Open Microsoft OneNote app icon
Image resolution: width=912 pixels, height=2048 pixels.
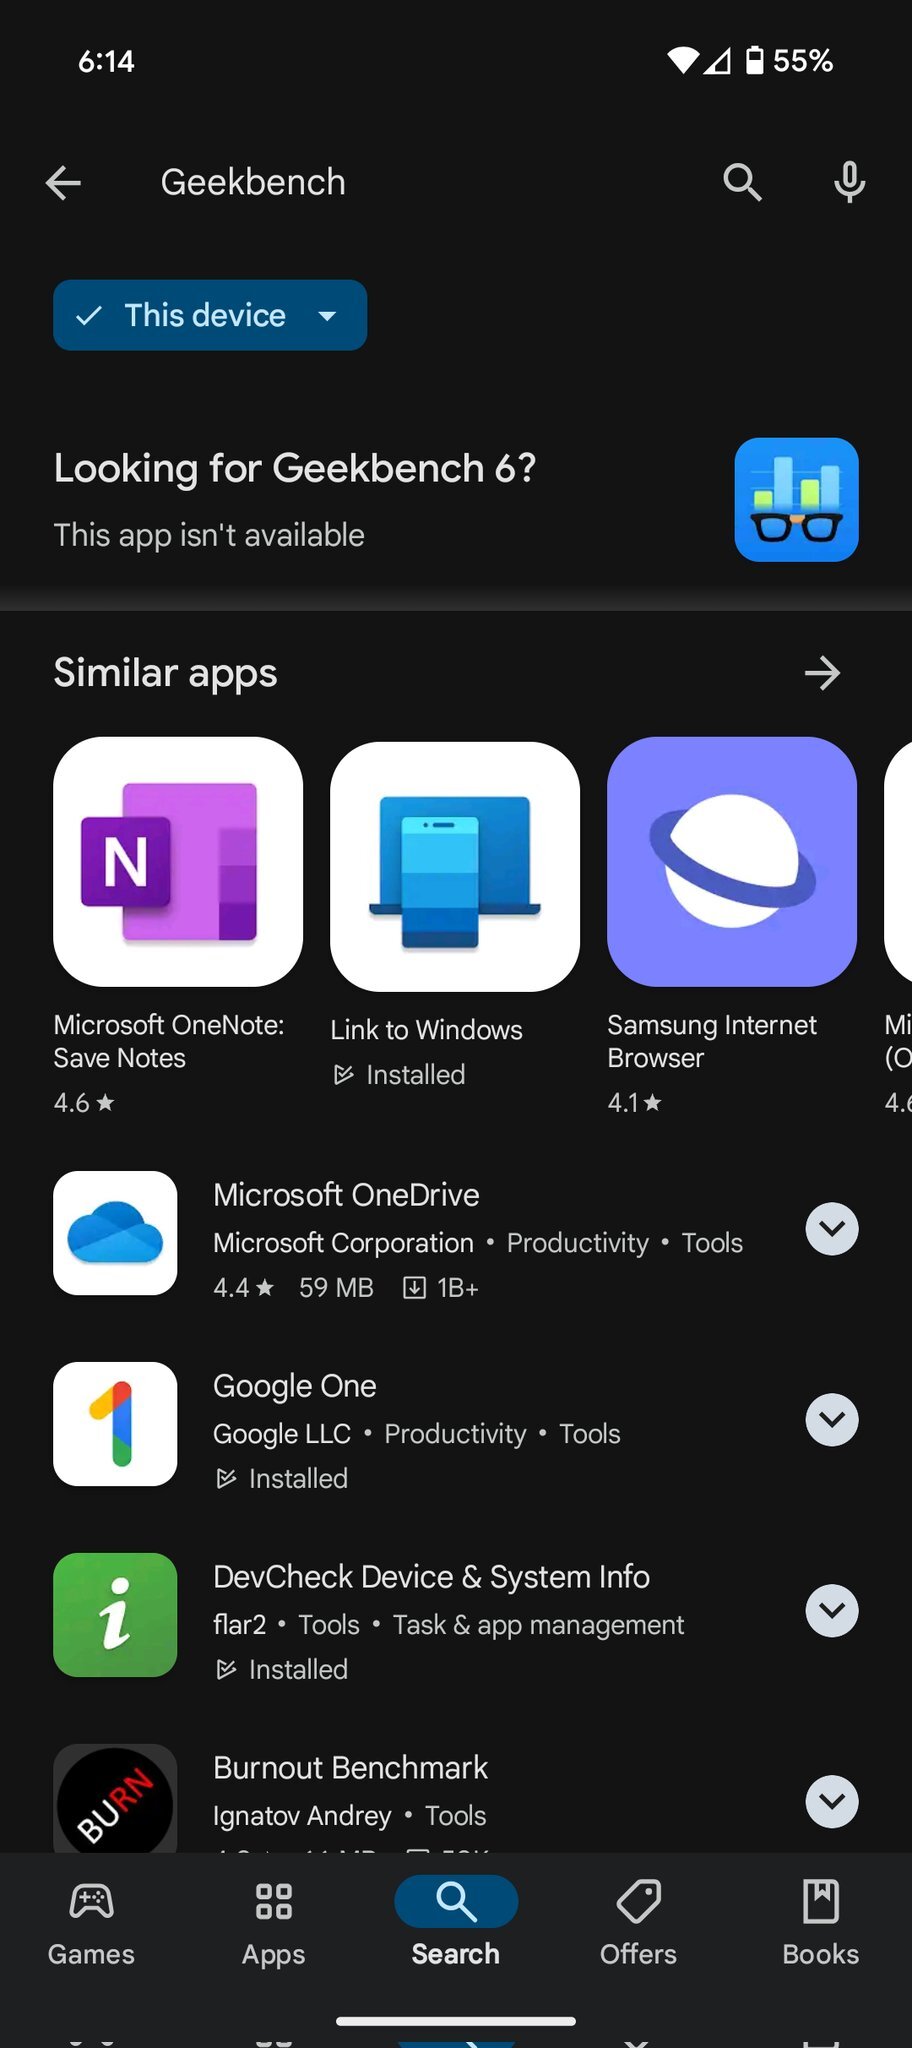pyautogui.click(x=178, y=862)
